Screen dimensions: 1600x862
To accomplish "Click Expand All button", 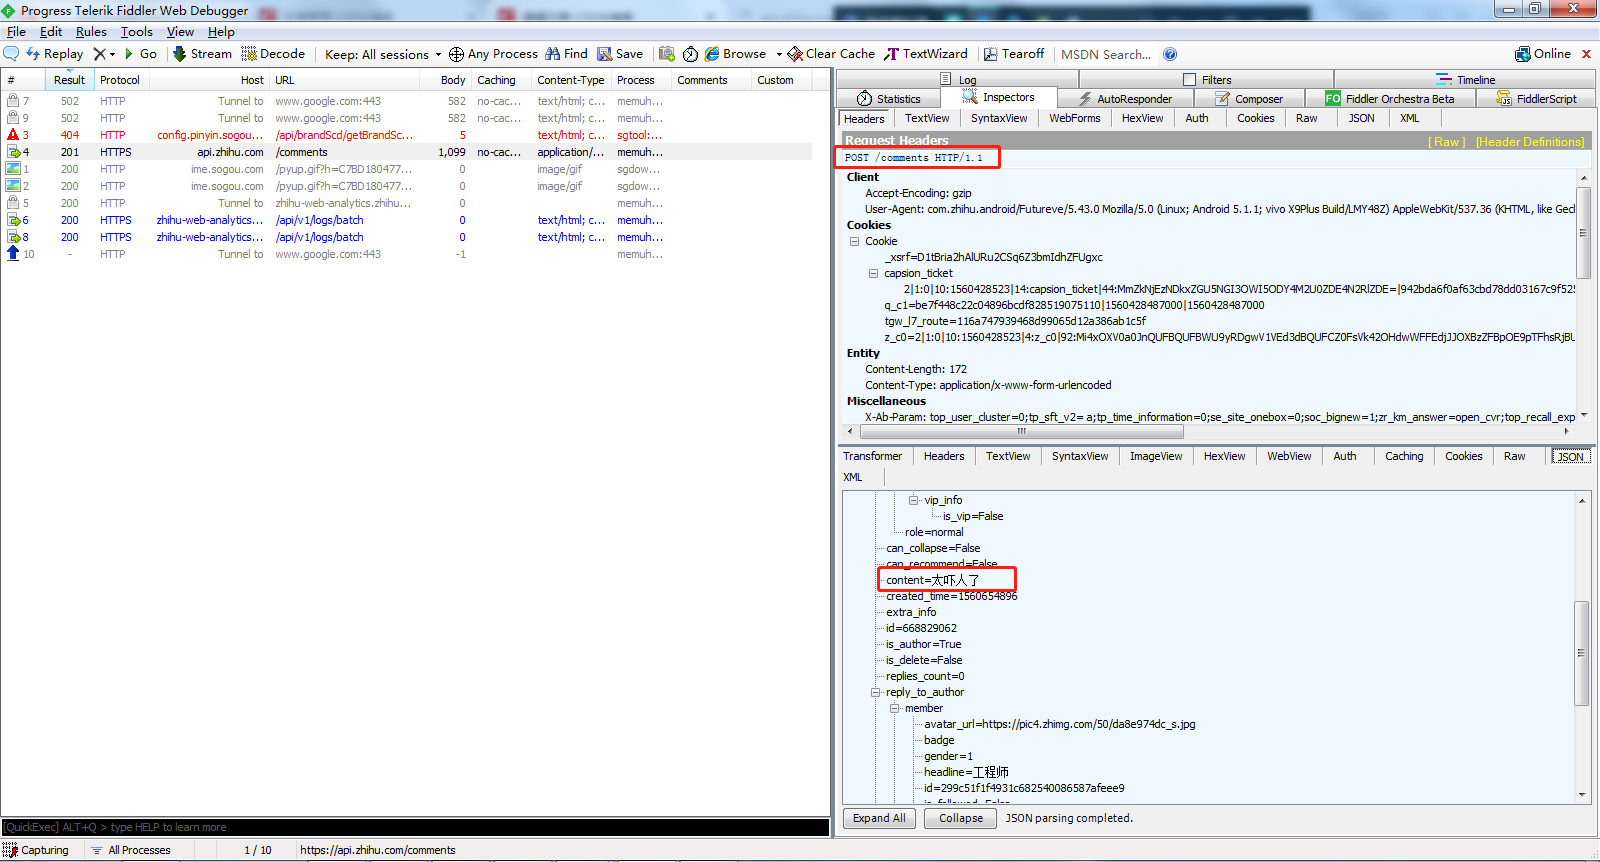I will pyautogui.click(x=879, y=818).
